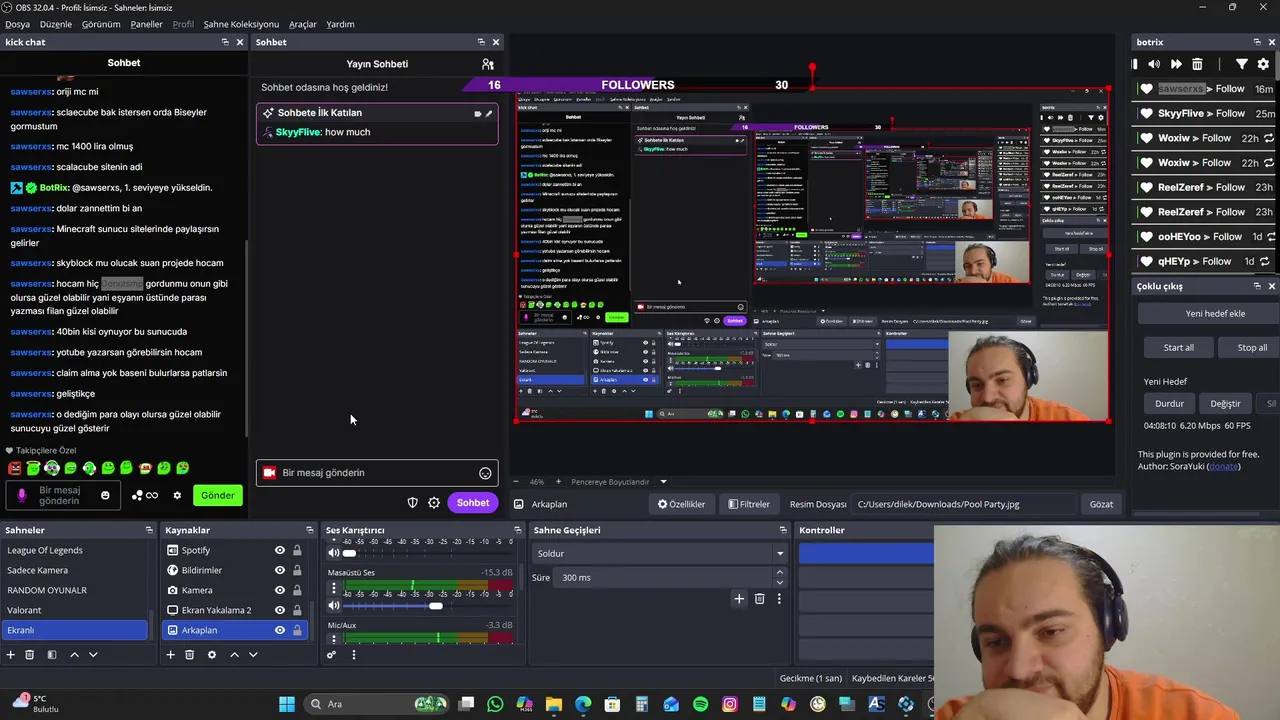Click Sohbet message input field
Viewport: 1280px width, 720px height.
tap(376, 473)
